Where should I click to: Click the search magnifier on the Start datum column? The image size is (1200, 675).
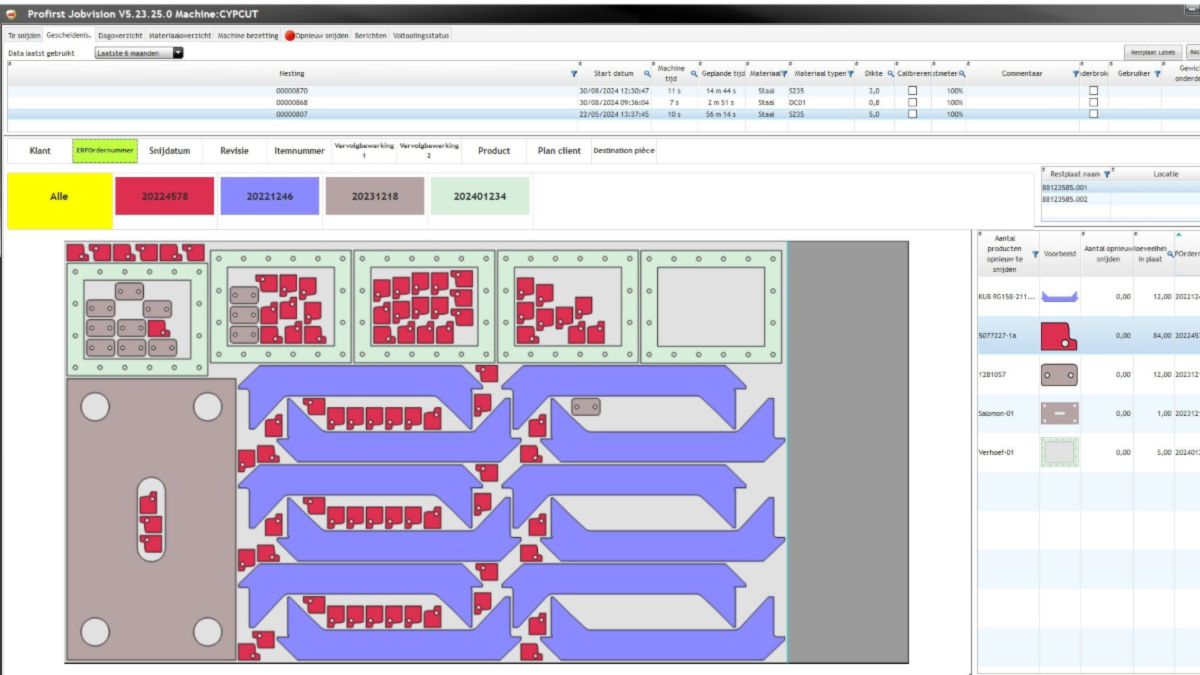click(646, 74)
